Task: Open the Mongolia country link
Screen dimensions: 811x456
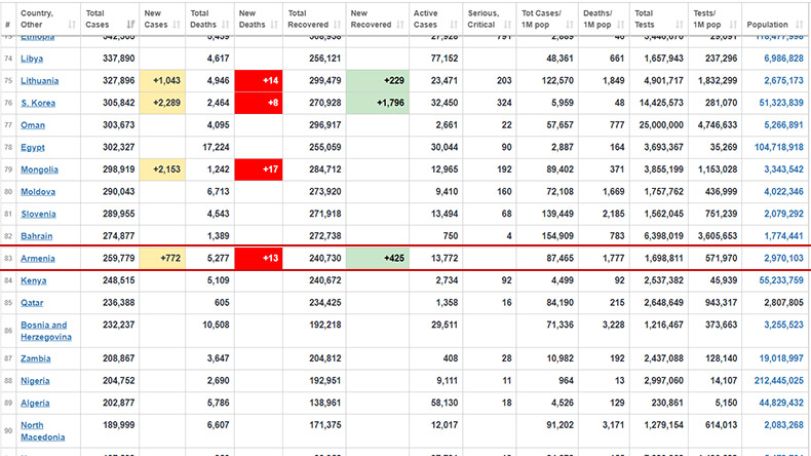Action: pos(39,170)
